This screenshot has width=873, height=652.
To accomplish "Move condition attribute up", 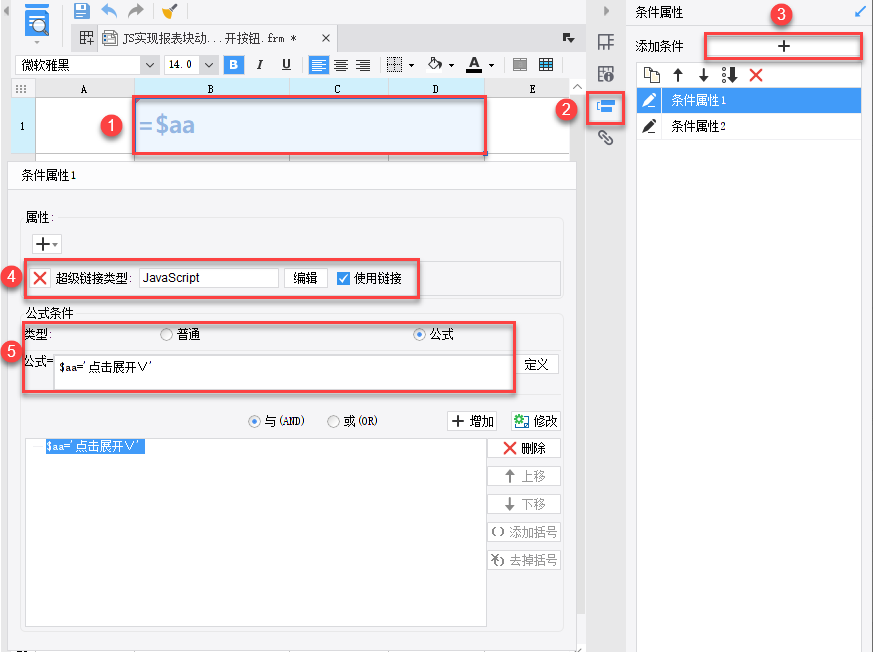I will click(678, 75).
